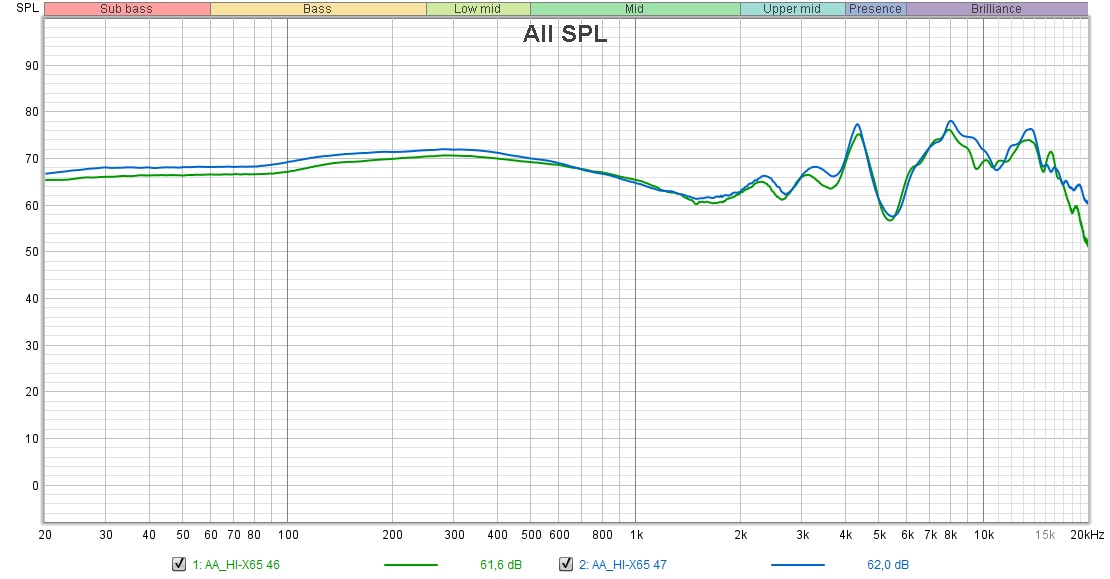Click the green line sample for trace 46

coord(411,565)
